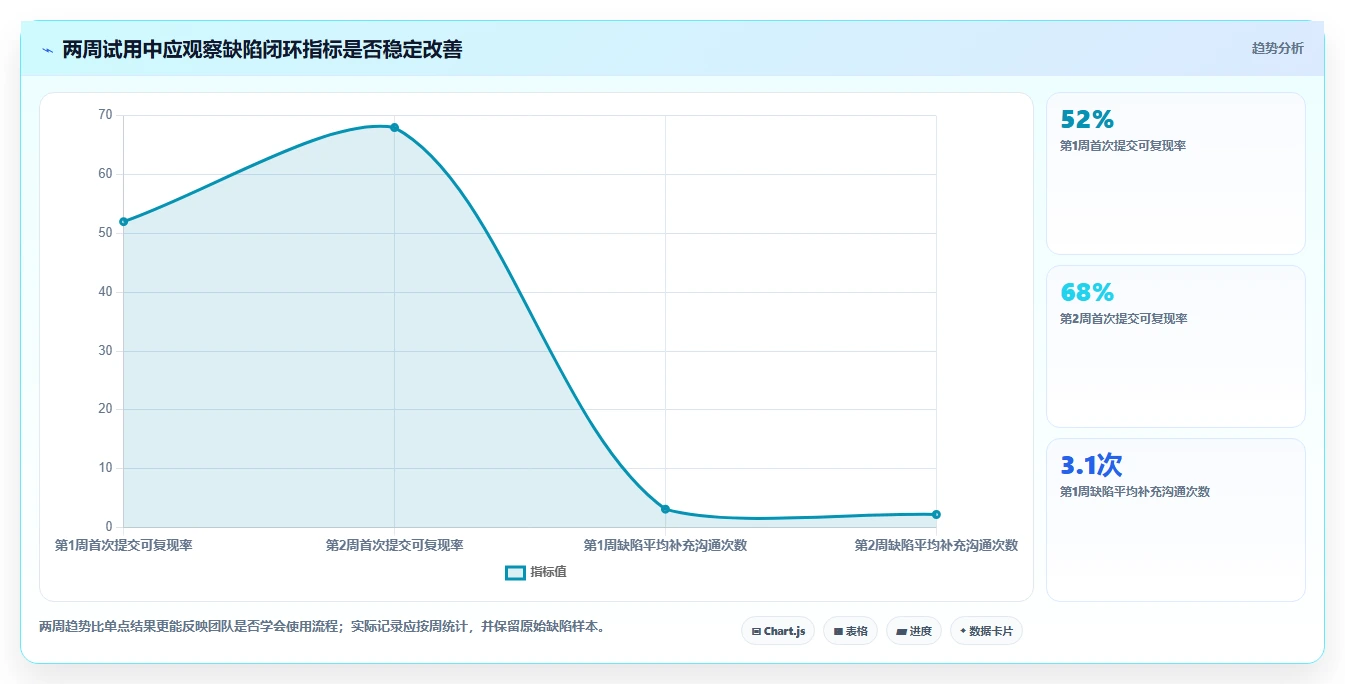The width and height of the screenshot is (1345, 684).
Task: Click the y-axis tick 20
Action: tap(105, 409)
